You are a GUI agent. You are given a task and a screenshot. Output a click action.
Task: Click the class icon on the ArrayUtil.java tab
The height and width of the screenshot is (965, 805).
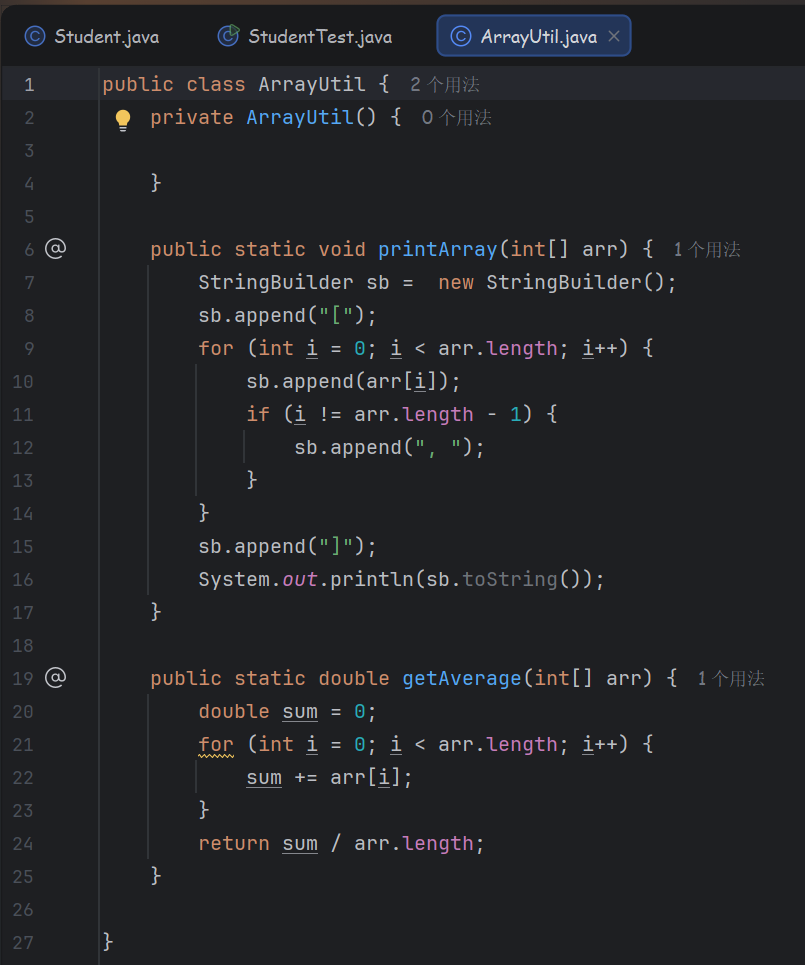(x=460, y=36)
